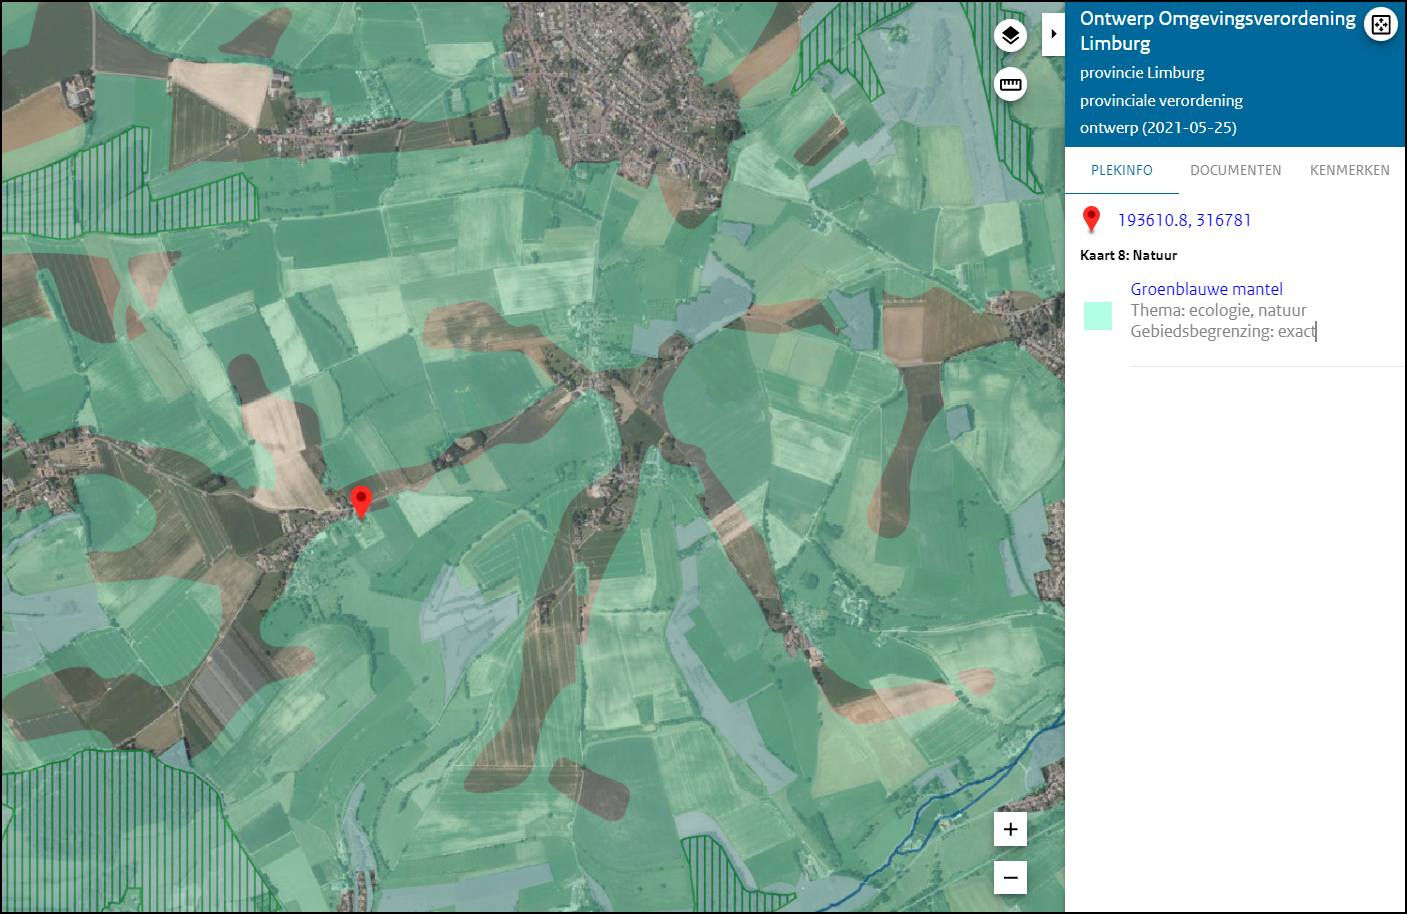Viewport: 1407px width, 914px height.
Task: Select the 'Kaart 8: Natuur' heading
Action: tap(1128, 255)
